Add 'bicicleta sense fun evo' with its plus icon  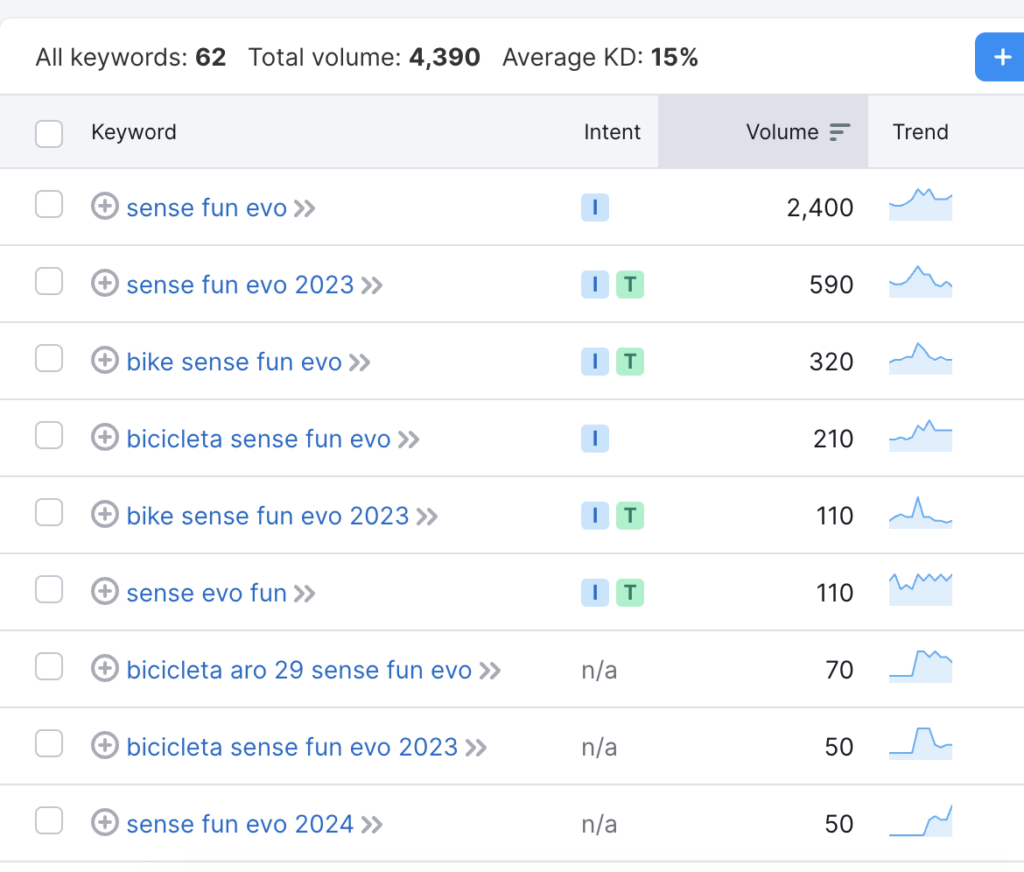pyautogui.click(x=104, y=438)
